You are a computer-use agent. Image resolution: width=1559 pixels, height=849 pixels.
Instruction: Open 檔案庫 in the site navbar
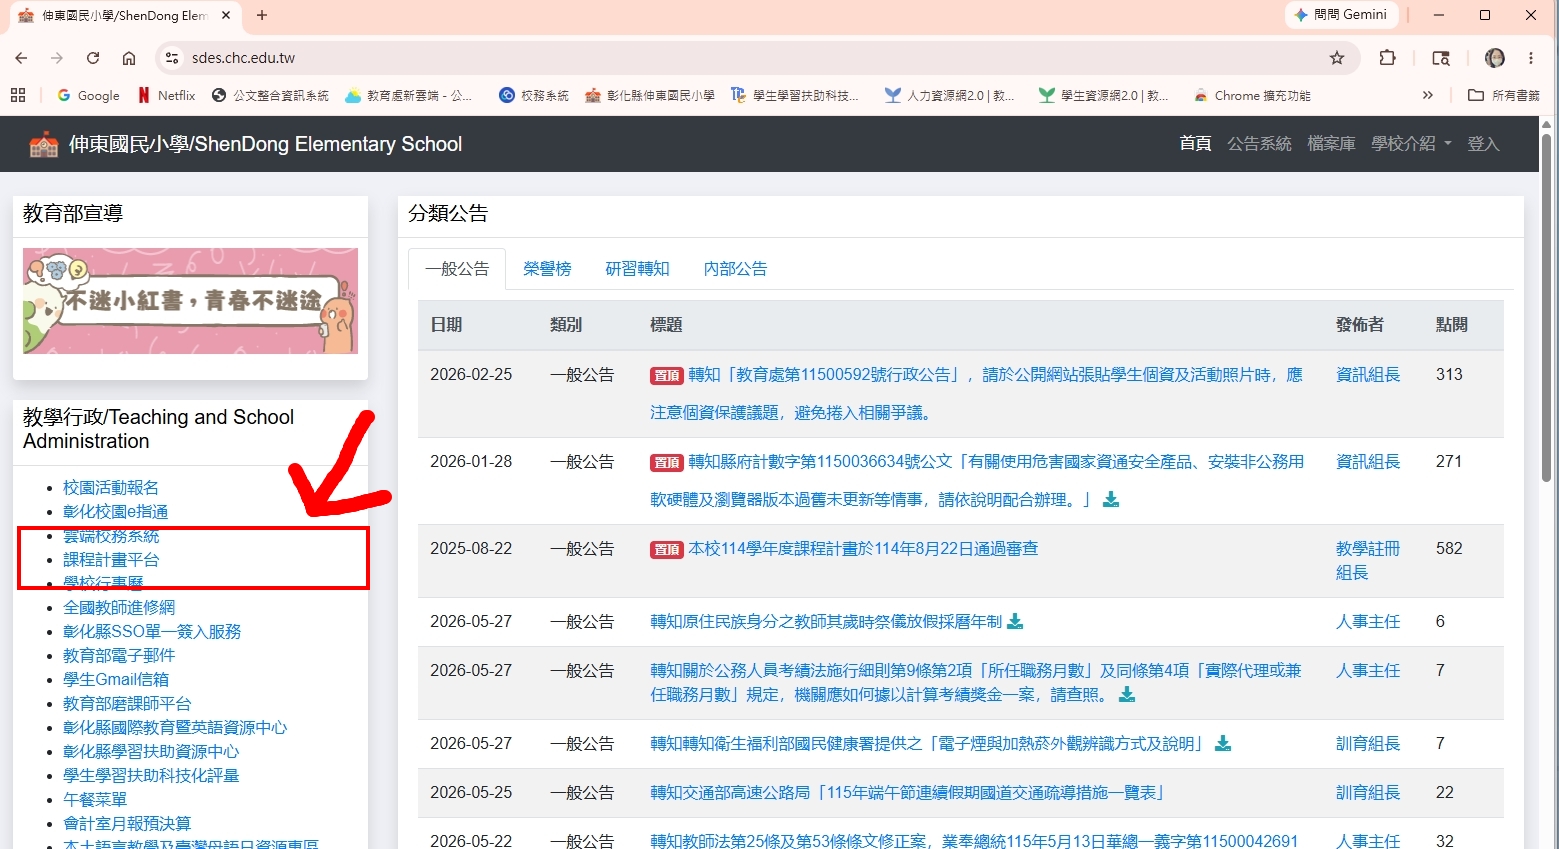pos(1331,144)
